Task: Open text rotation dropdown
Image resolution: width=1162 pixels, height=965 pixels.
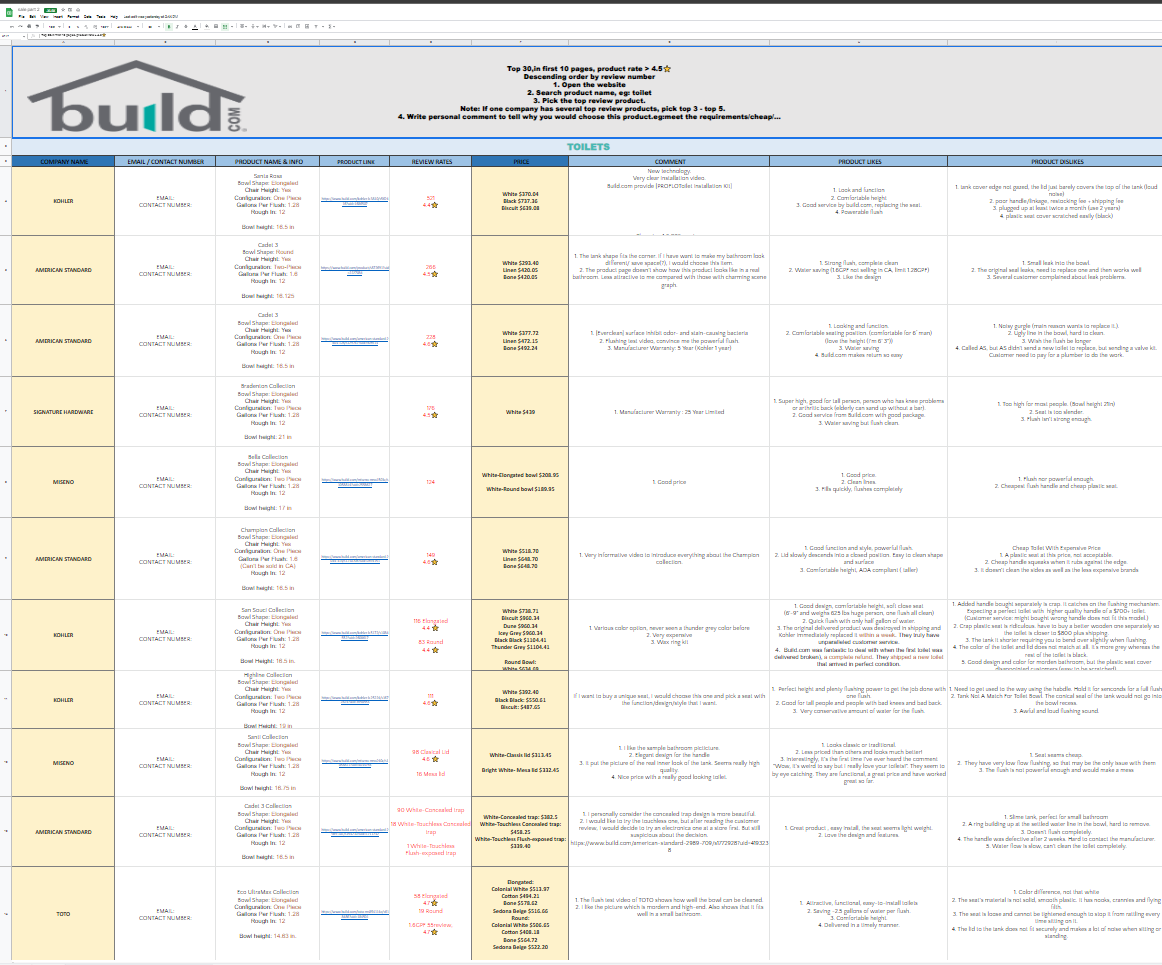Action: 276,27
